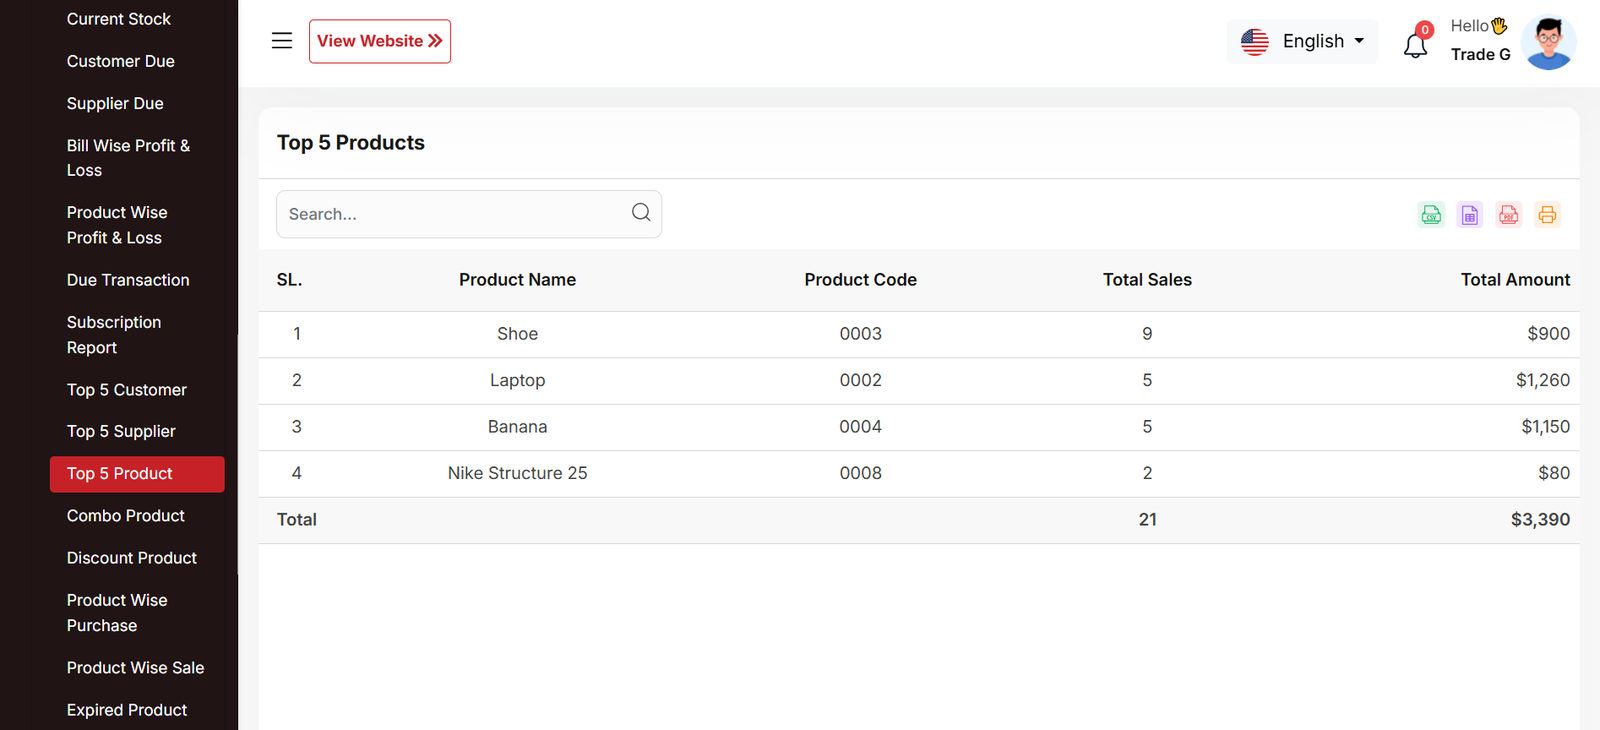This screenshot has height=730, width=1600.
Task: Open Top 5 Customer report
Action: click(x=127, y=390)
